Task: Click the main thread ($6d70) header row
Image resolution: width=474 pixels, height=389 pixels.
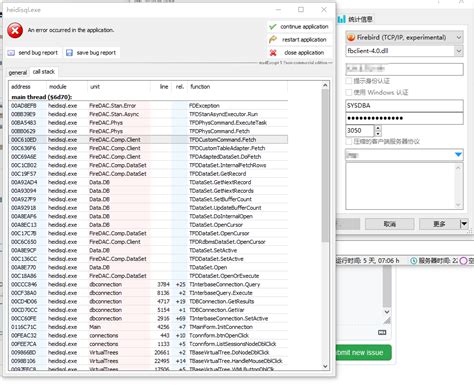Action: [x=149, y=97]
